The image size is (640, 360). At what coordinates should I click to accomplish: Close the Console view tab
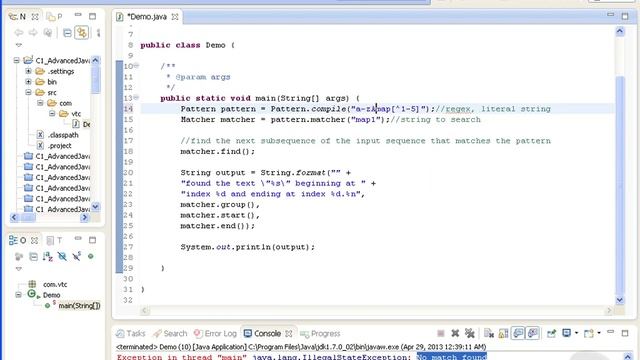289,333
